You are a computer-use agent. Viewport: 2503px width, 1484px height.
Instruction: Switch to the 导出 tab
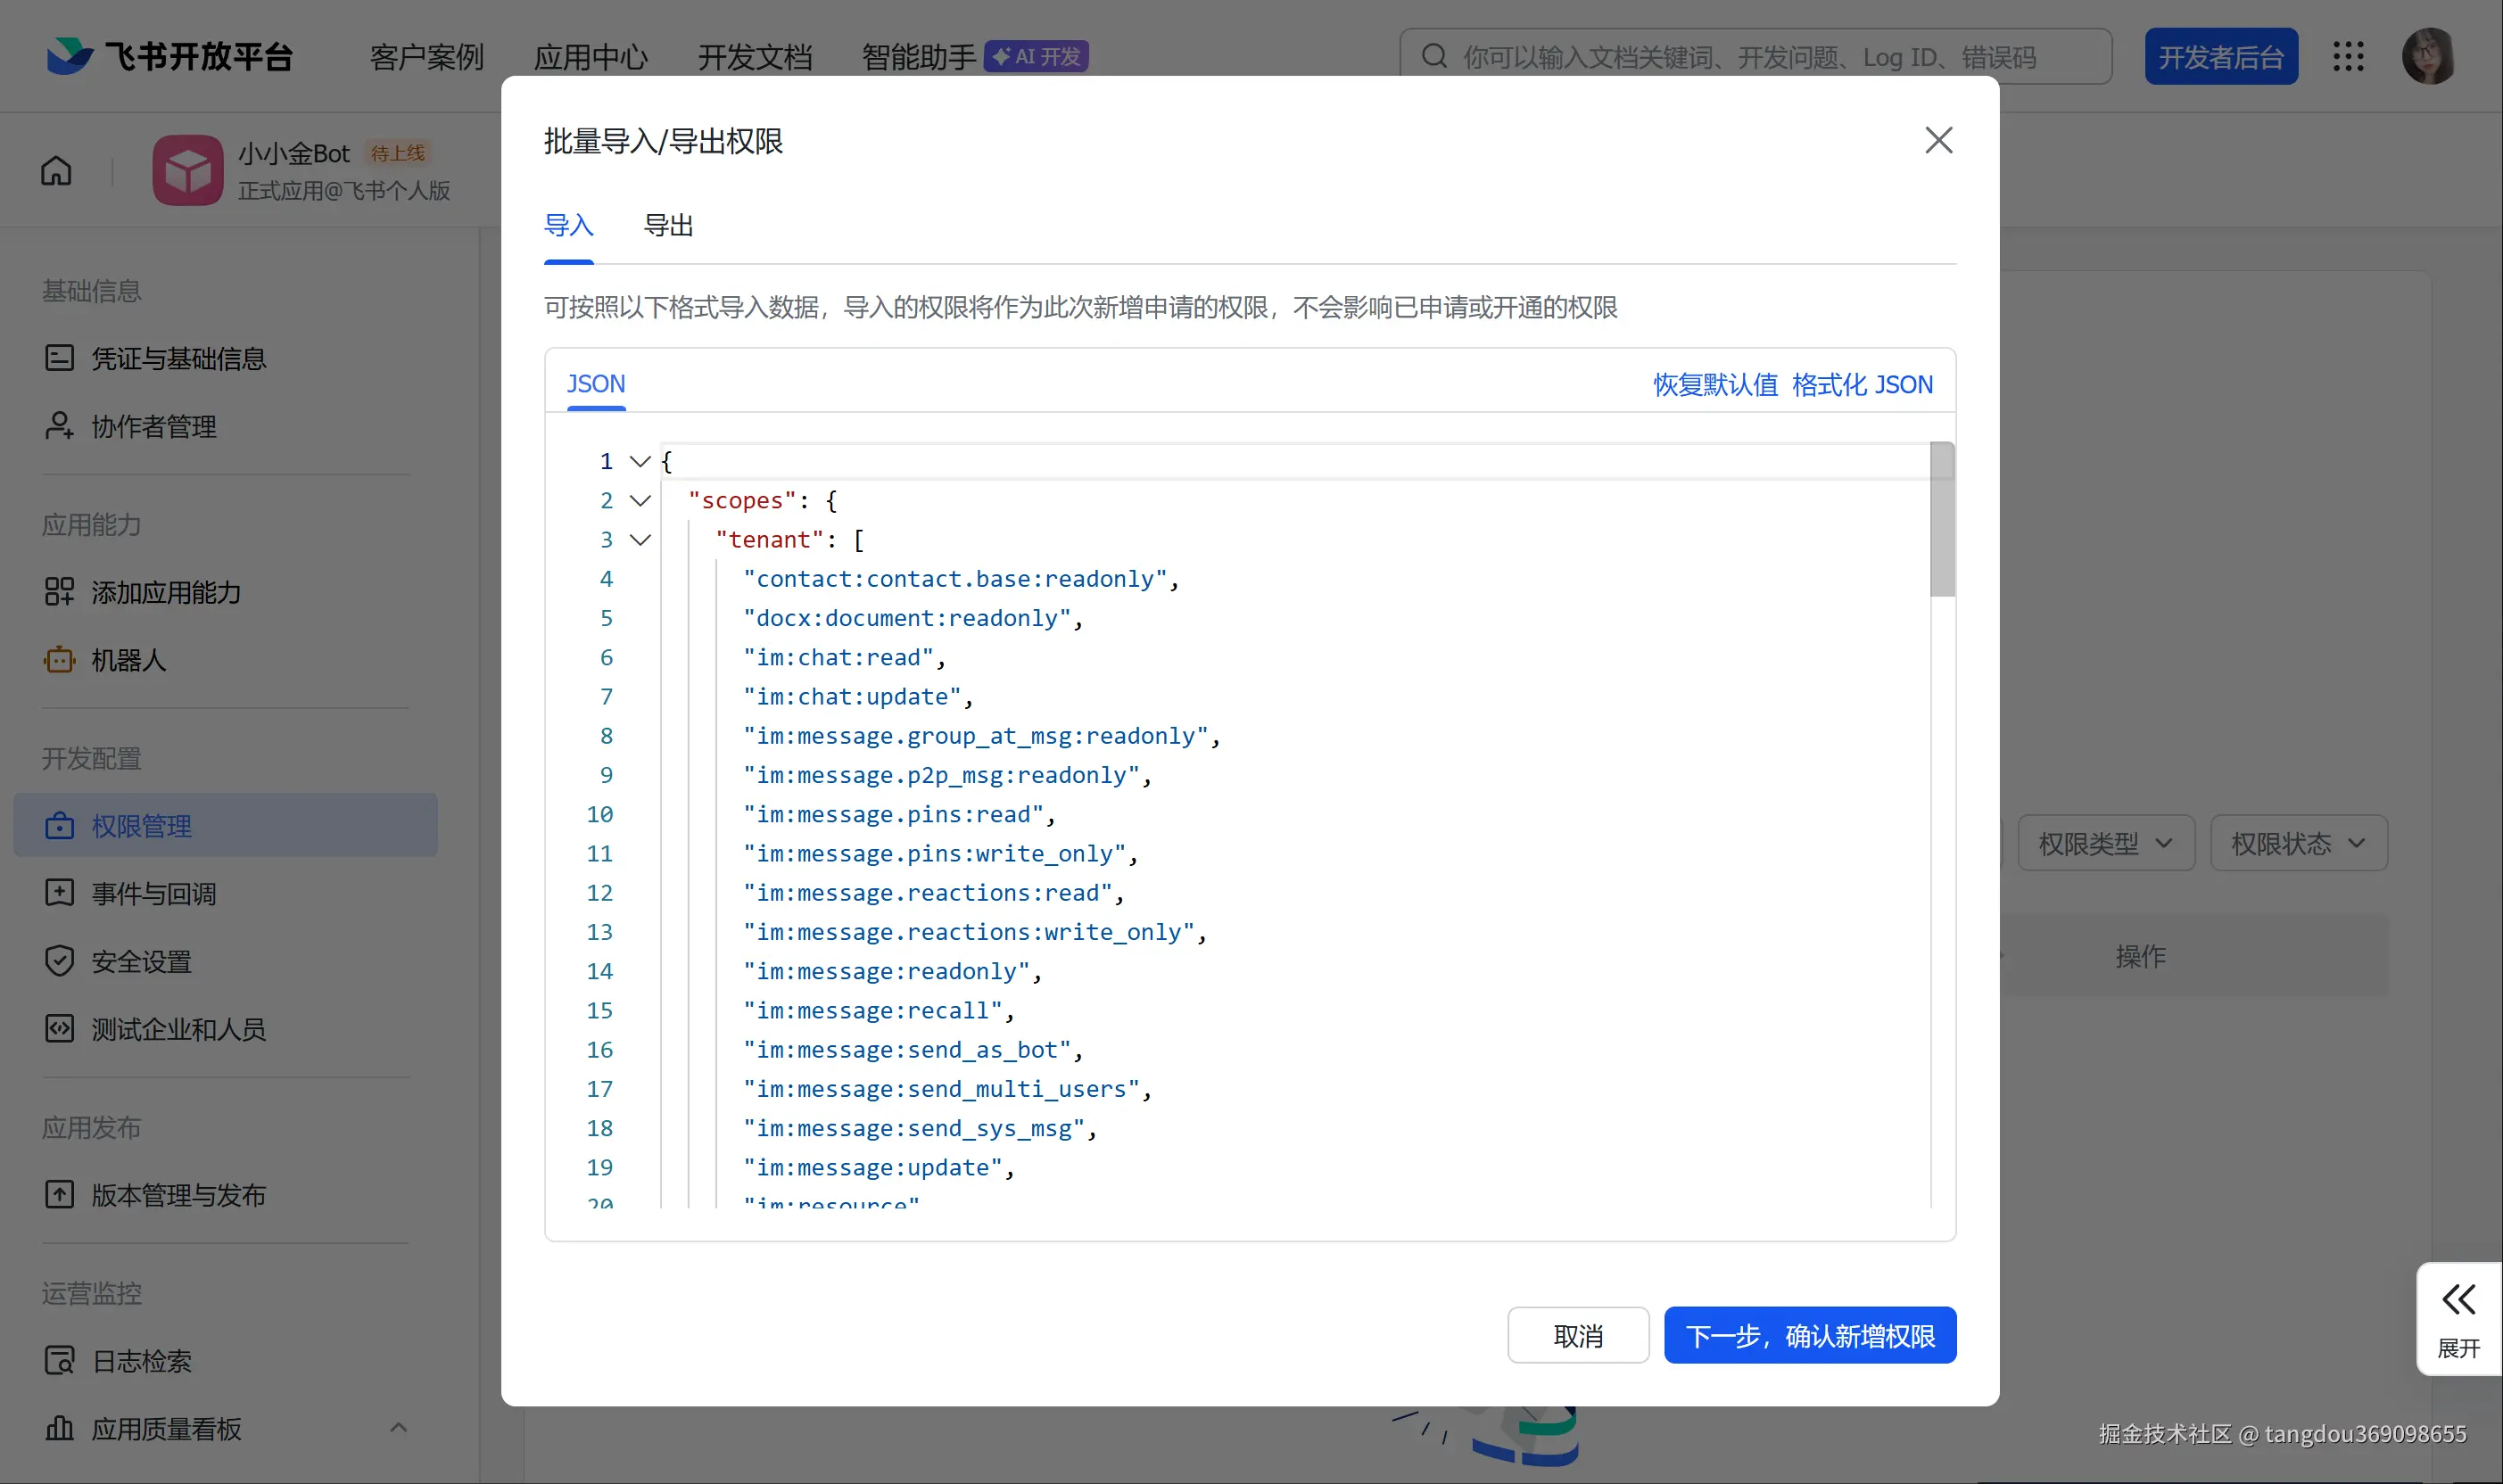point(668,225)
